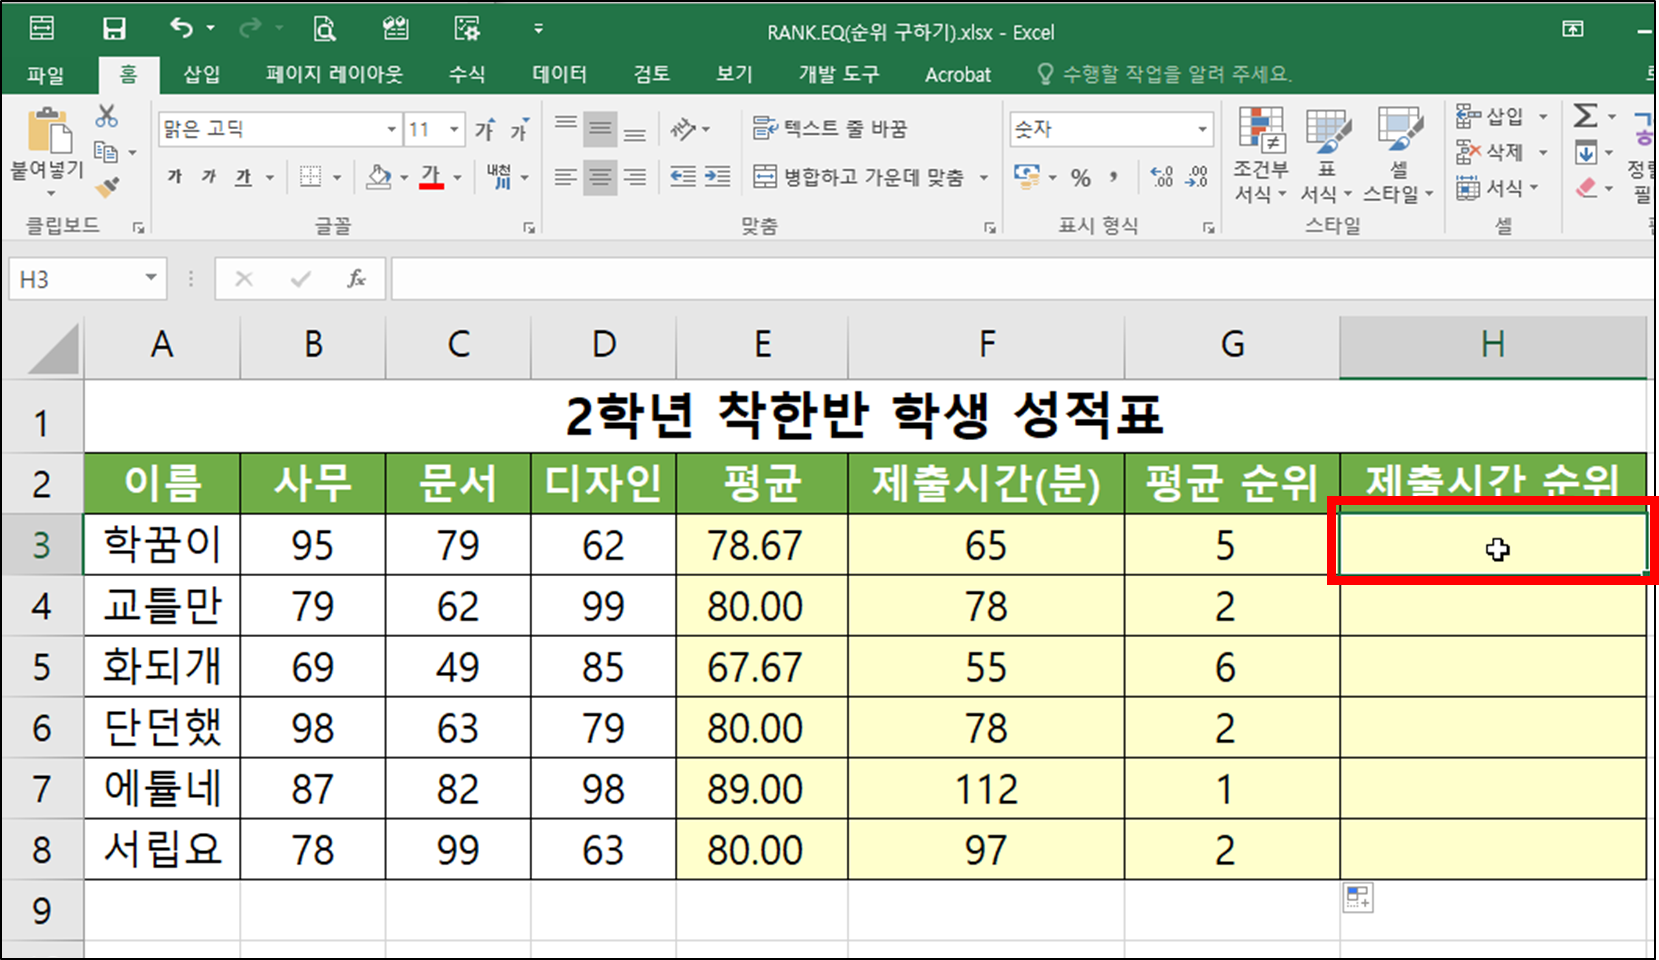The height and width of the screenshot is (960, 1659).
Task: Cut selection using the scissors icon
Action: click(107, 116)
